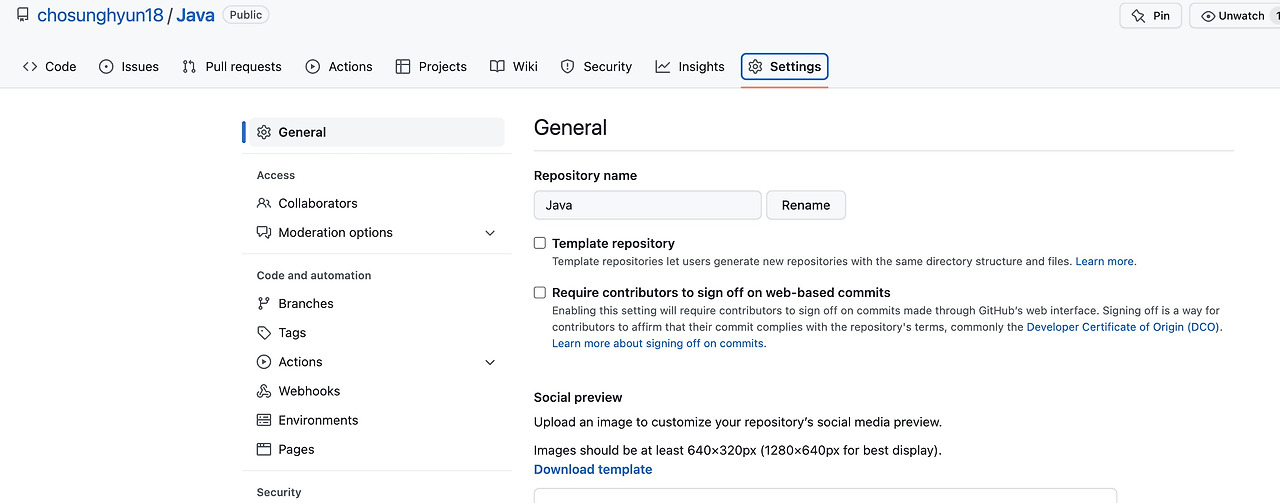Viewport: 1280px width, 503px height.
Task: Open the Java repository name link
Action: (x=196, y=15)
